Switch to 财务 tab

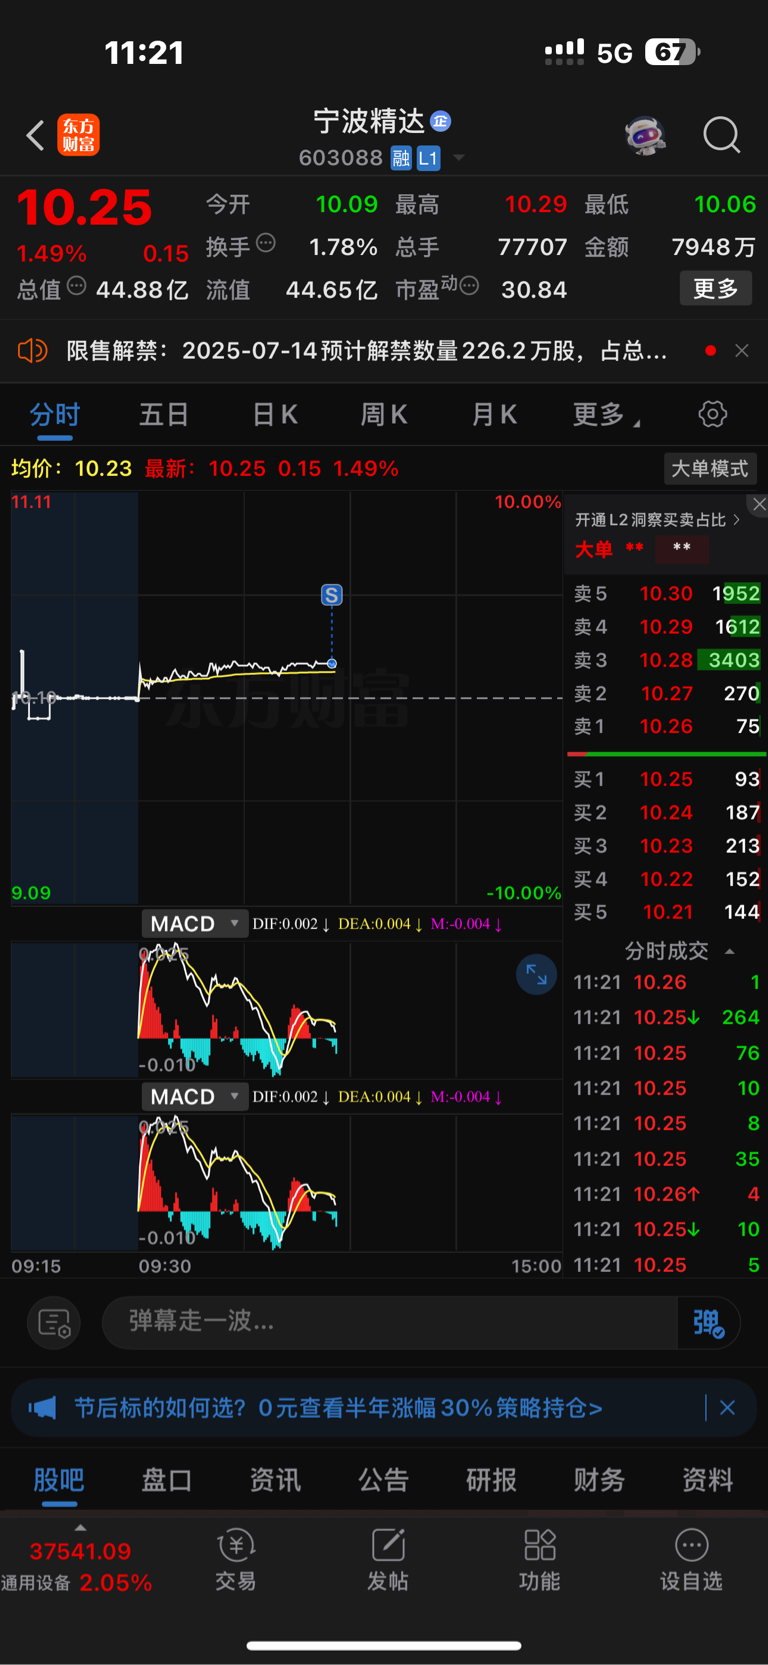click(599, 1480)
